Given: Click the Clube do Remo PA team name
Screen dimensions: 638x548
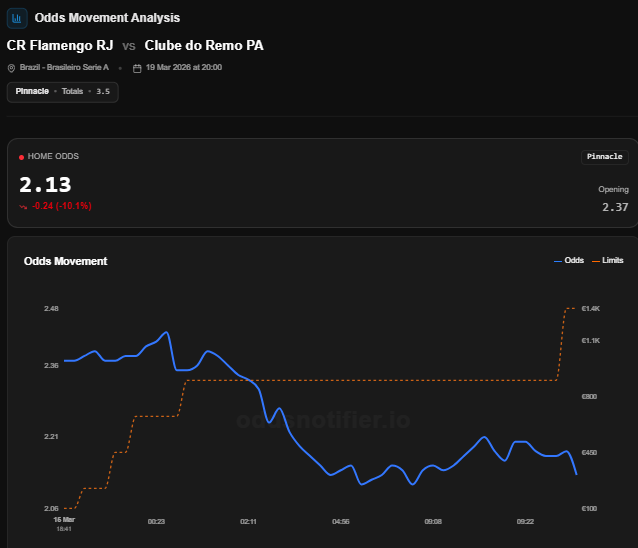Looking at the screenshot, I should [204, 45].
